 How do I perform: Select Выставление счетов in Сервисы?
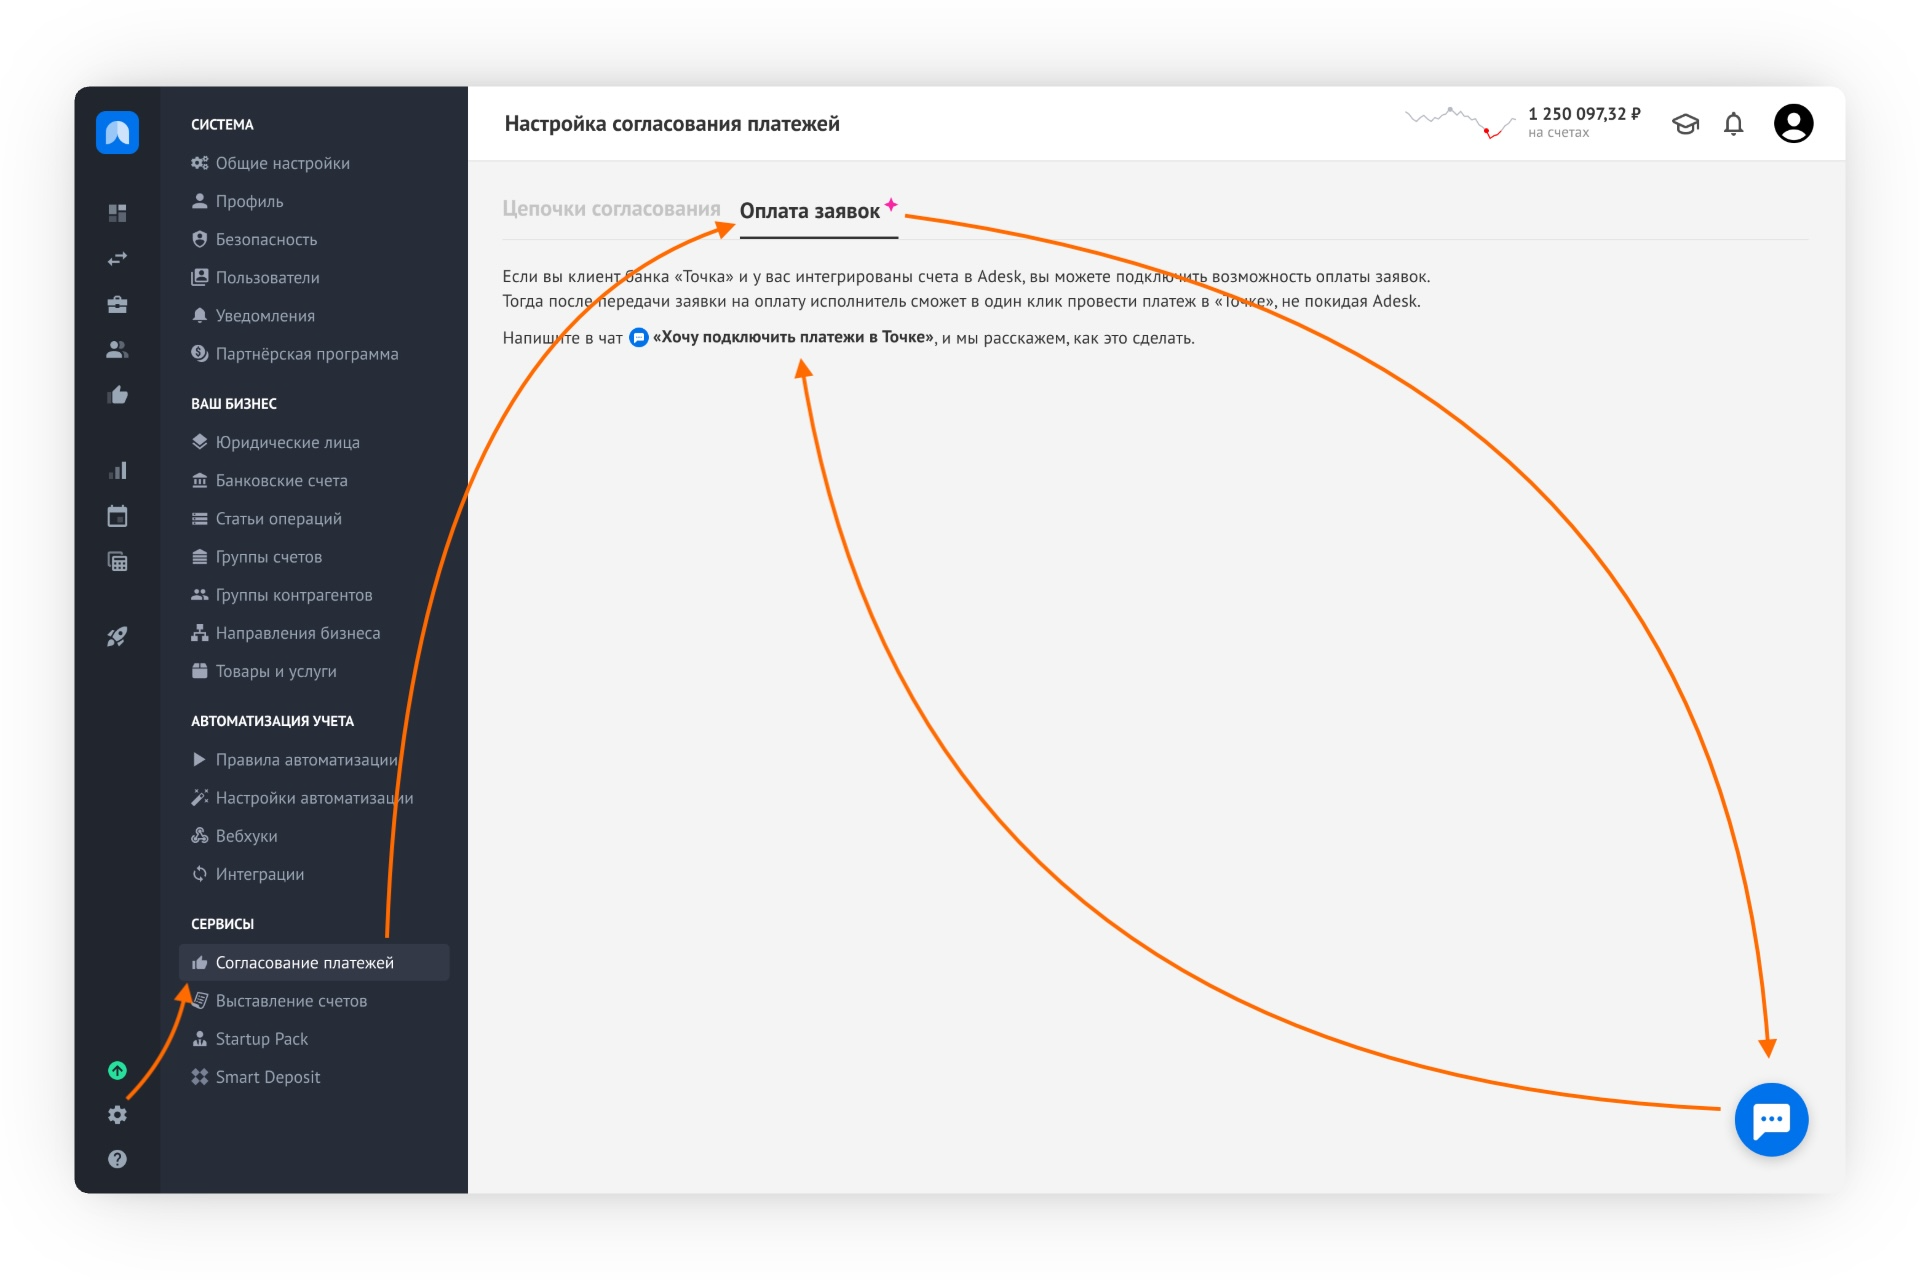point(291,1001)
